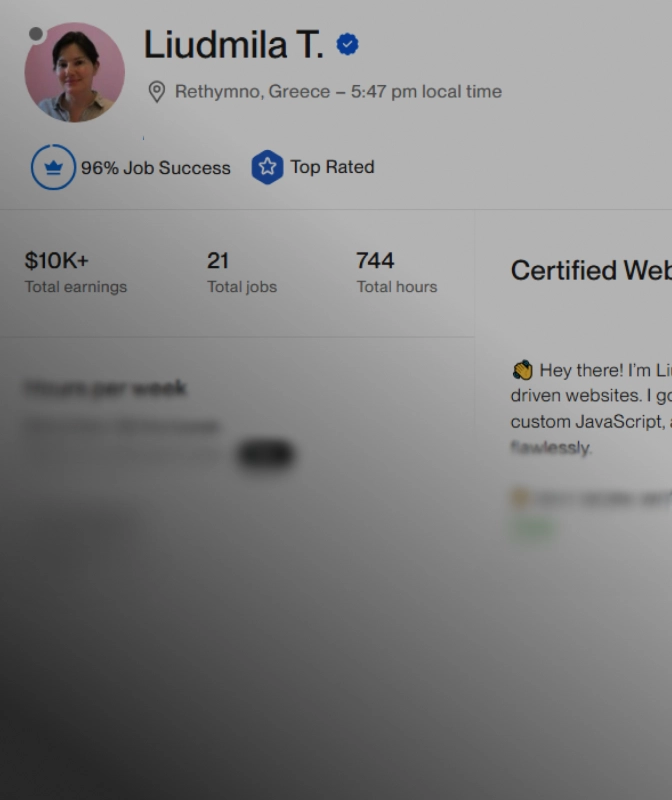
Task: Click the Top Rated star badge icon
Action: (x=267, y=167)
